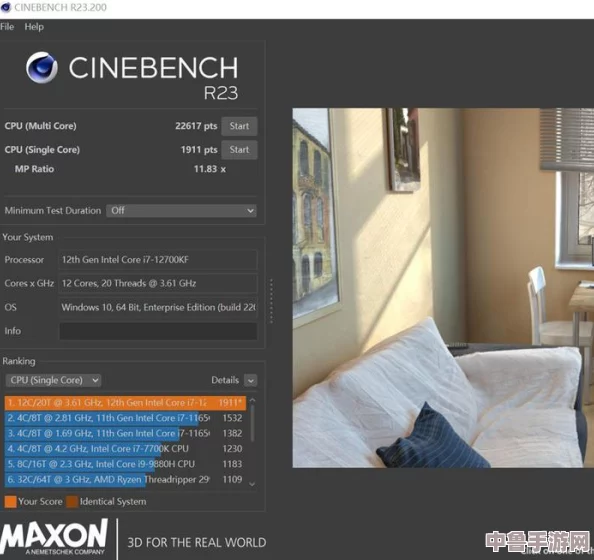Click the Cinebench title bar app icon
This screenshot has height=560, width=594.
(6, 7)
